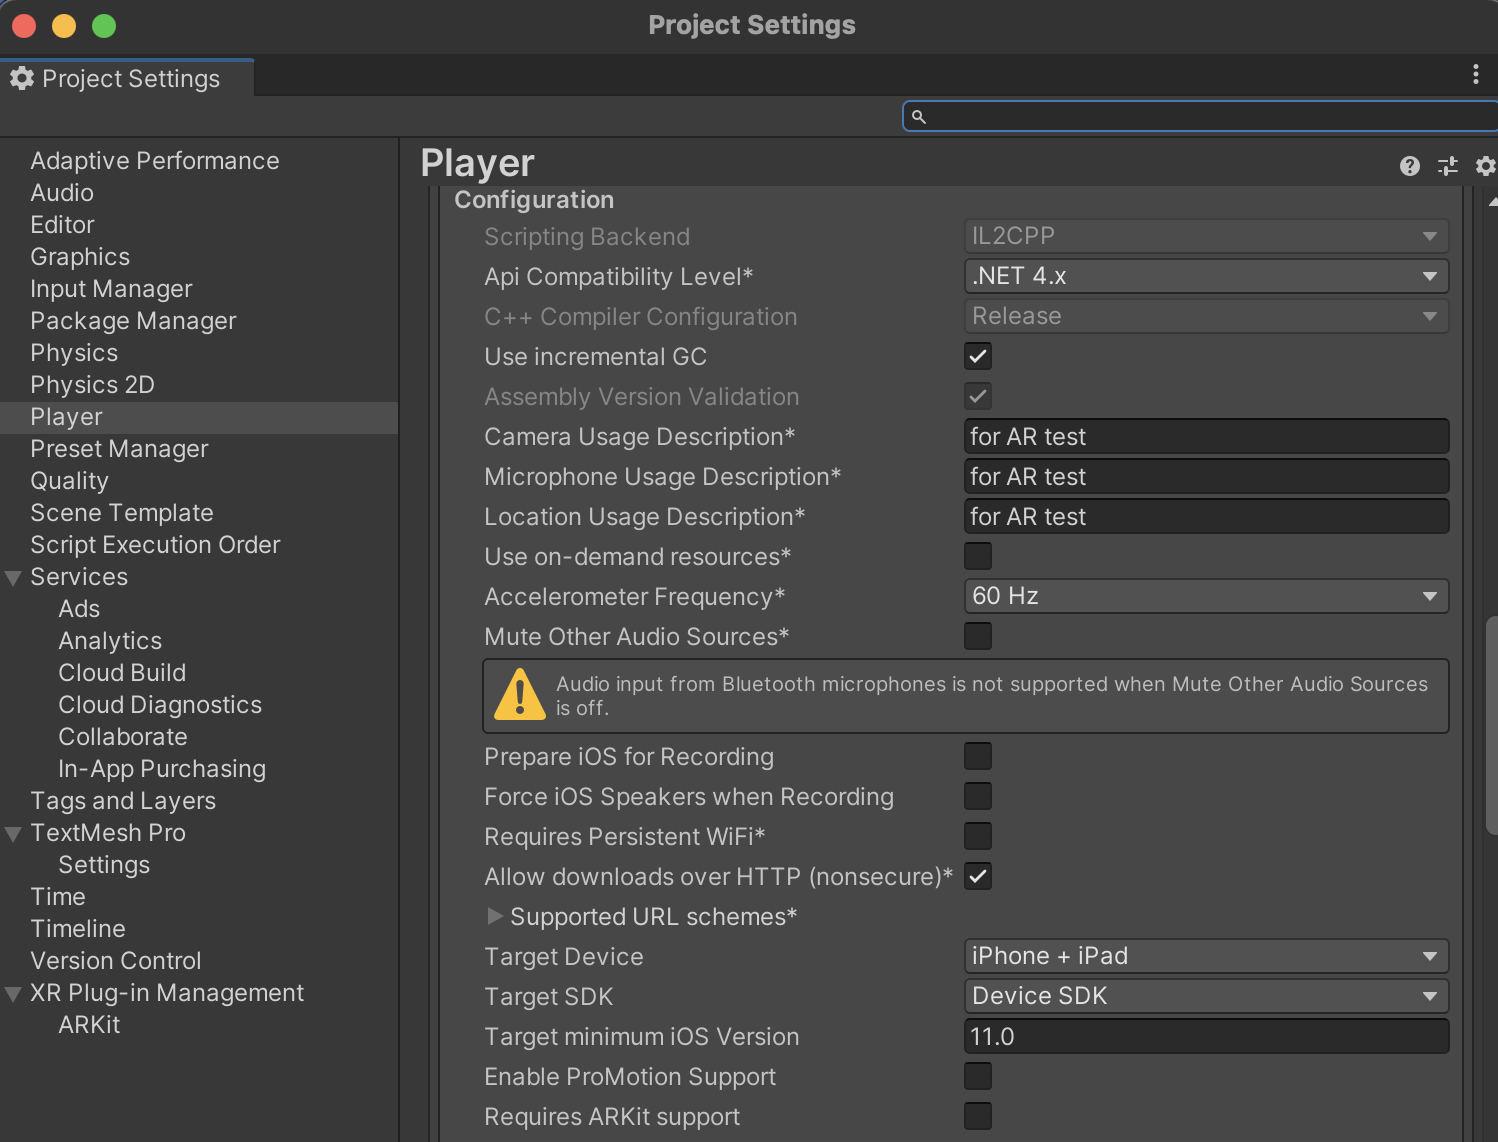Open the Api Compatibility Level dropdown

[x=1205, y=276]
